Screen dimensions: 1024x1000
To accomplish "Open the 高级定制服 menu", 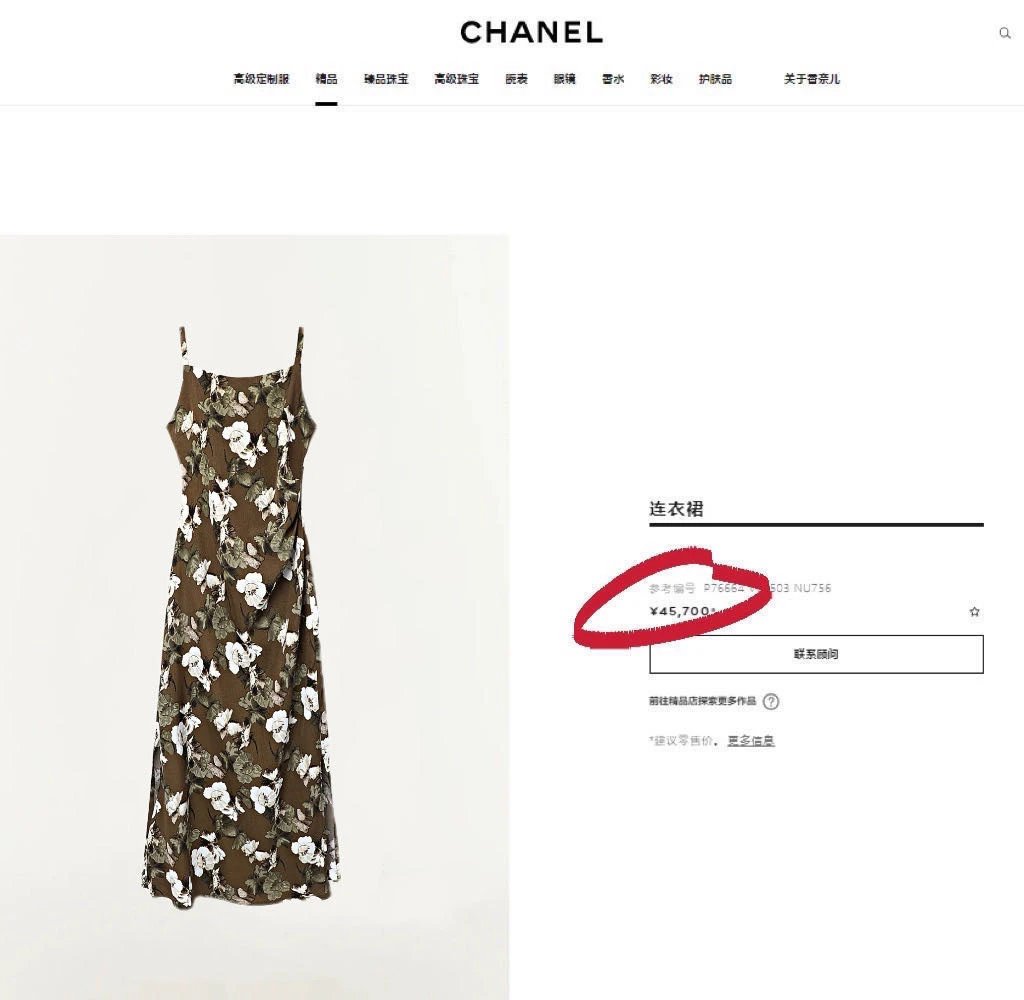I will point(261,79).
